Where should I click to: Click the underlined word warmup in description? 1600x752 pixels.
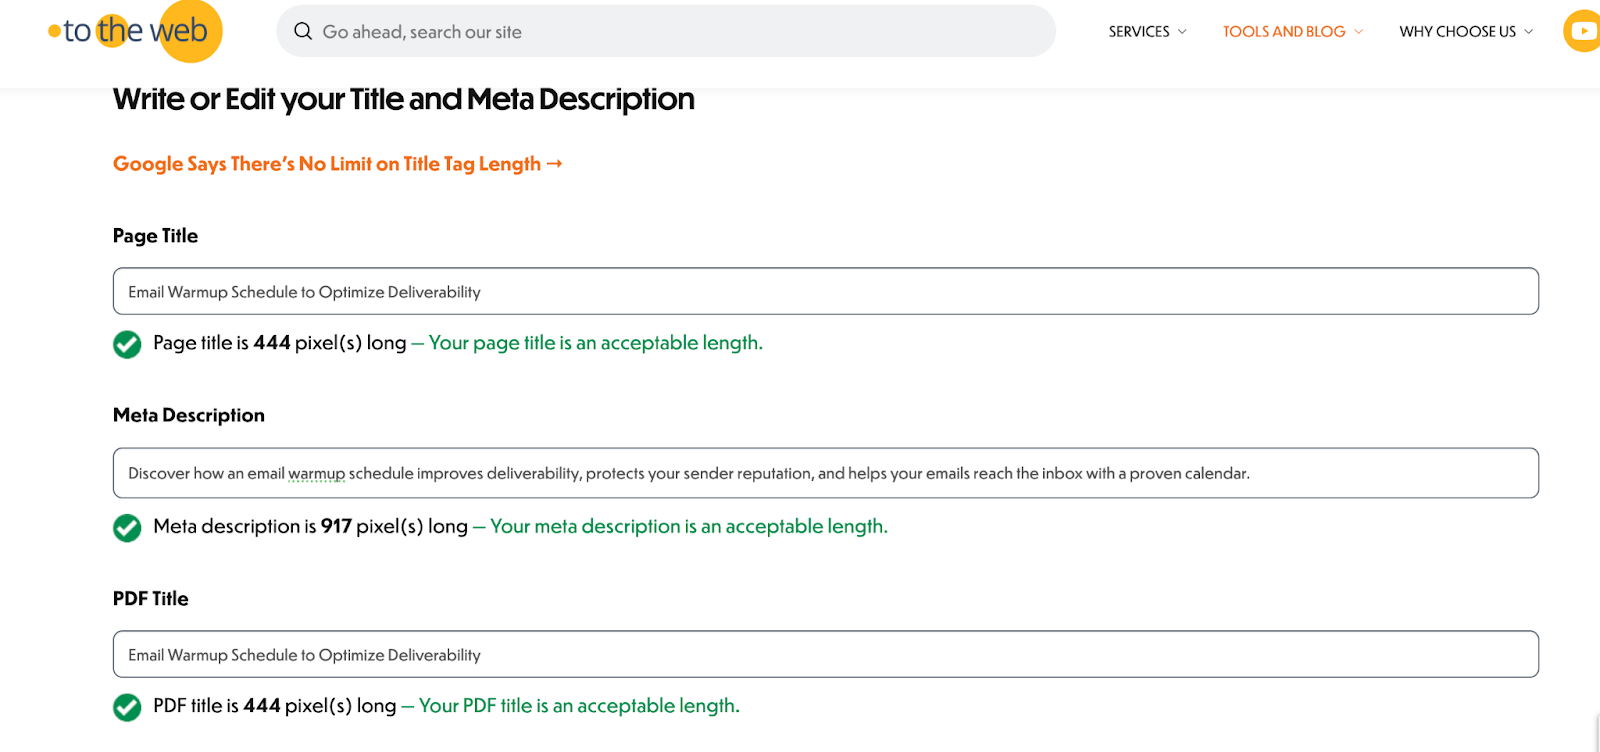(x=317, y=474)
